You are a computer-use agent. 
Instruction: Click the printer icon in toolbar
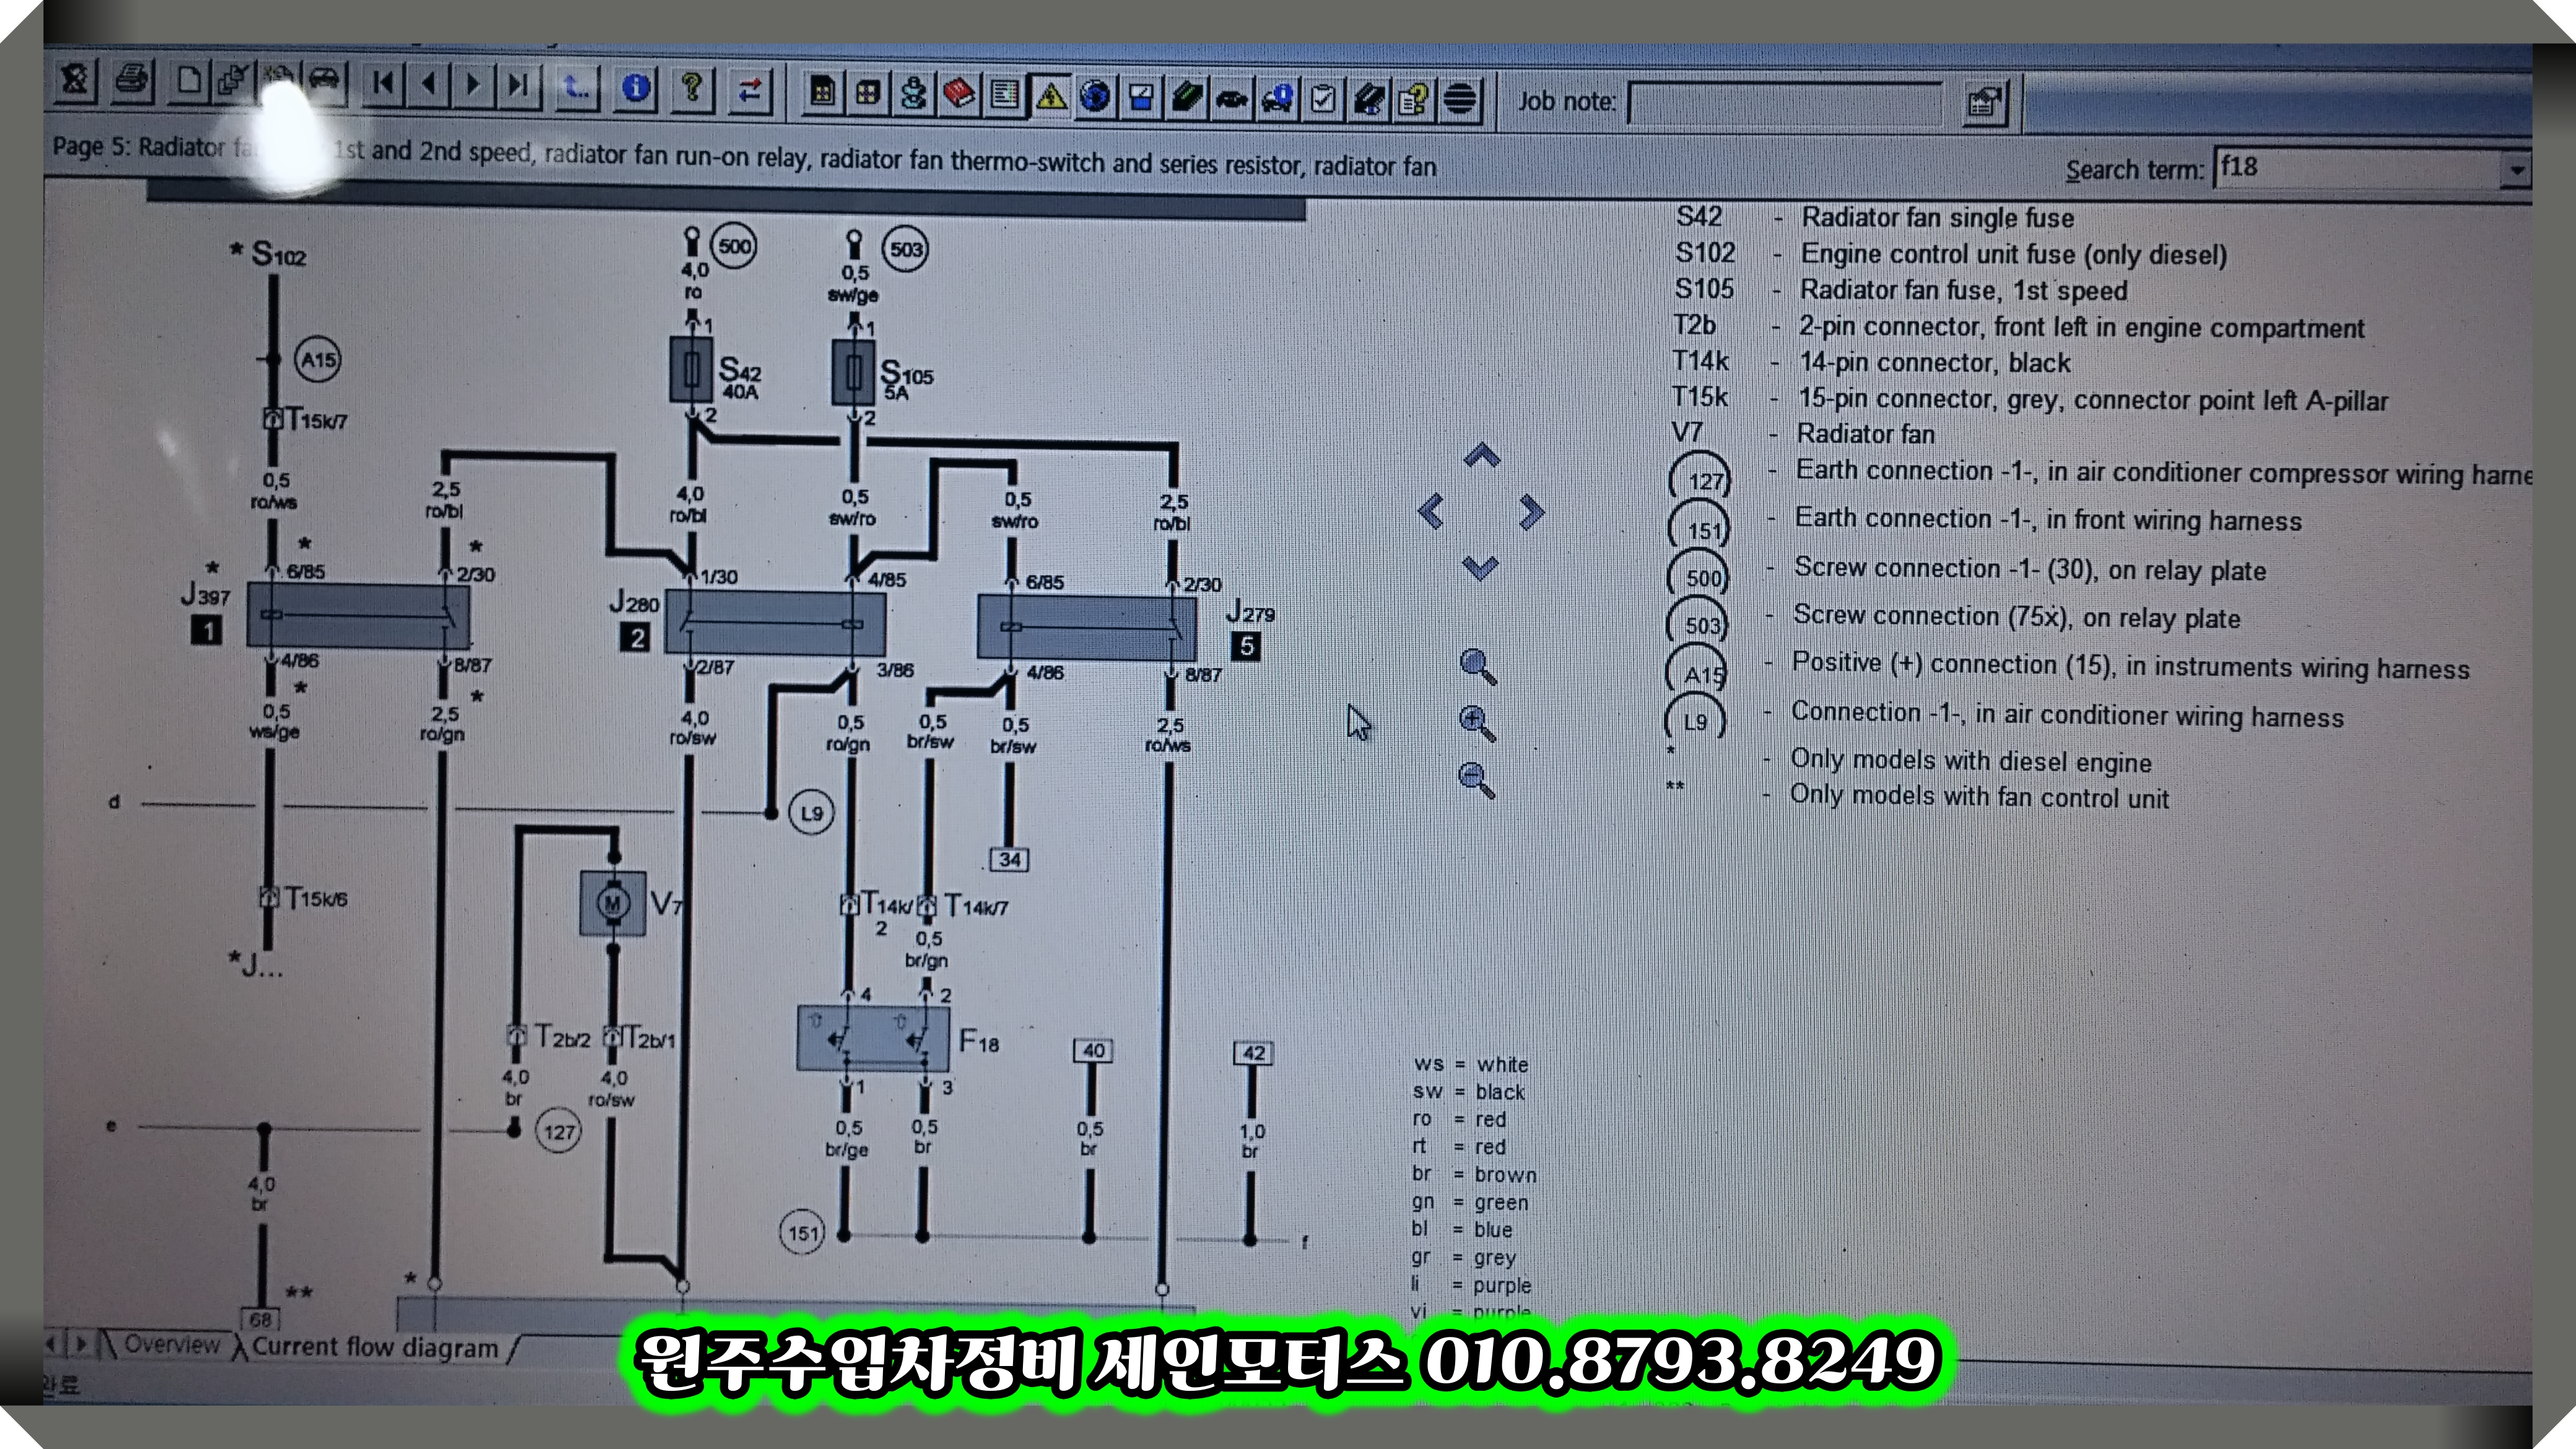click(x=133, y=80)
